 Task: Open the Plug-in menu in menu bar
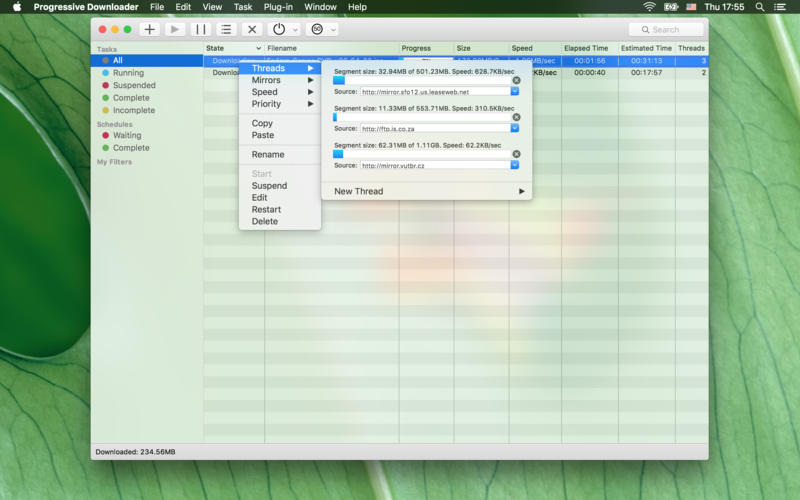click(278, 7)
